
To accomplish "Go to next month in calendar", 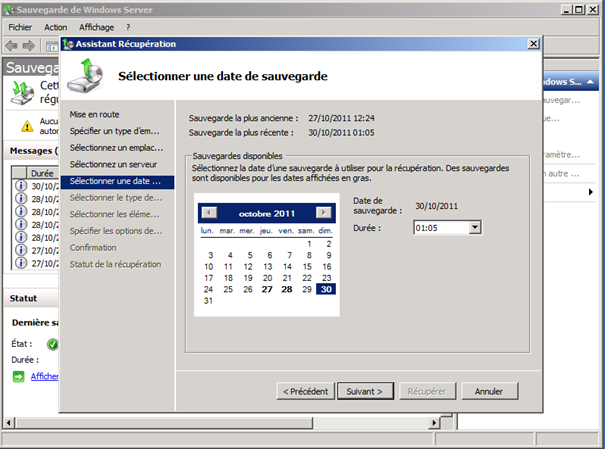I will pos(323,213).
